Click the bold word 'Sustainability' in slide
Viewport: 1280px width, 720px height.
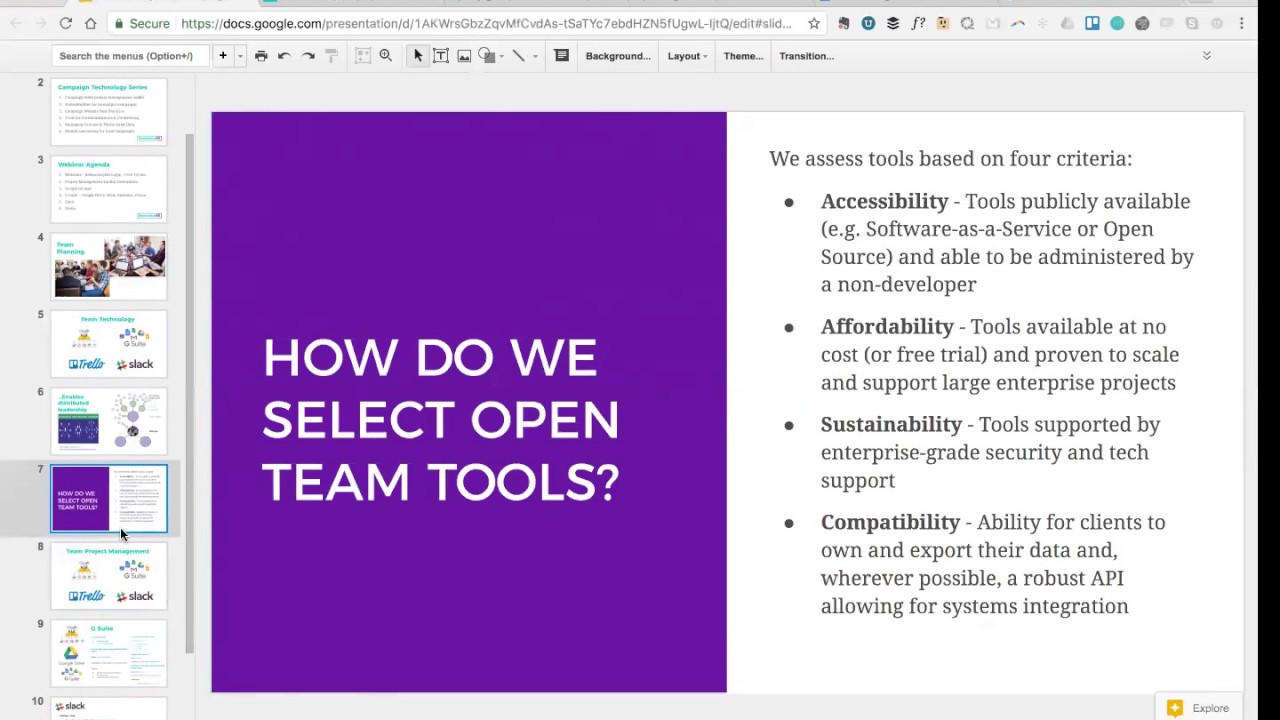point(891,424)
